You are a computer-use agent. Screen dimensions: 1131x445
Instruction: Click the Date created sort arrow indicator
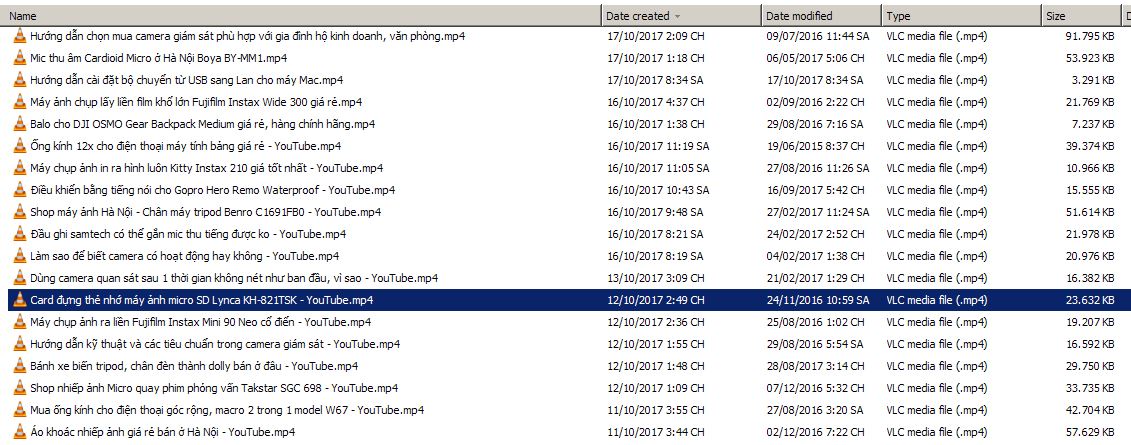click(x=677, y=16)
